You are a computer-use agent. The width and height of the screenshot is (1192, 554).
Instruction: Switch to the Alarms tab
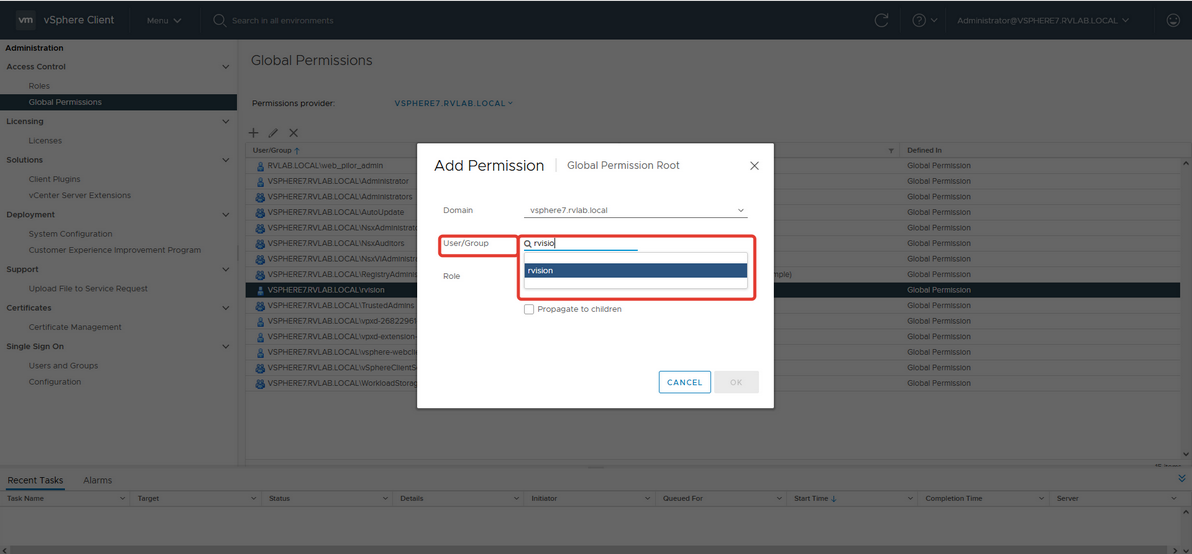coord(97,480)
